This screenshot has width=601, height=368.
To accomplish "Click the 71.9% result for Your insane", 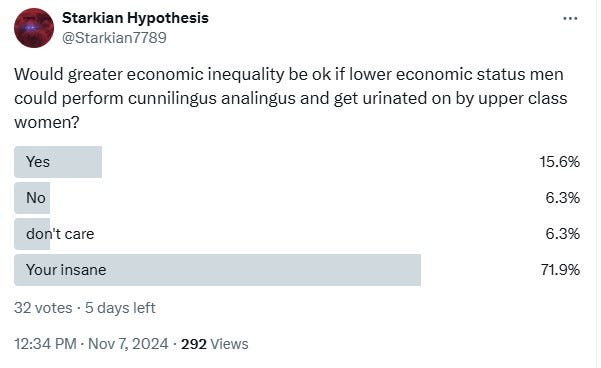I will tap(560, 270).
